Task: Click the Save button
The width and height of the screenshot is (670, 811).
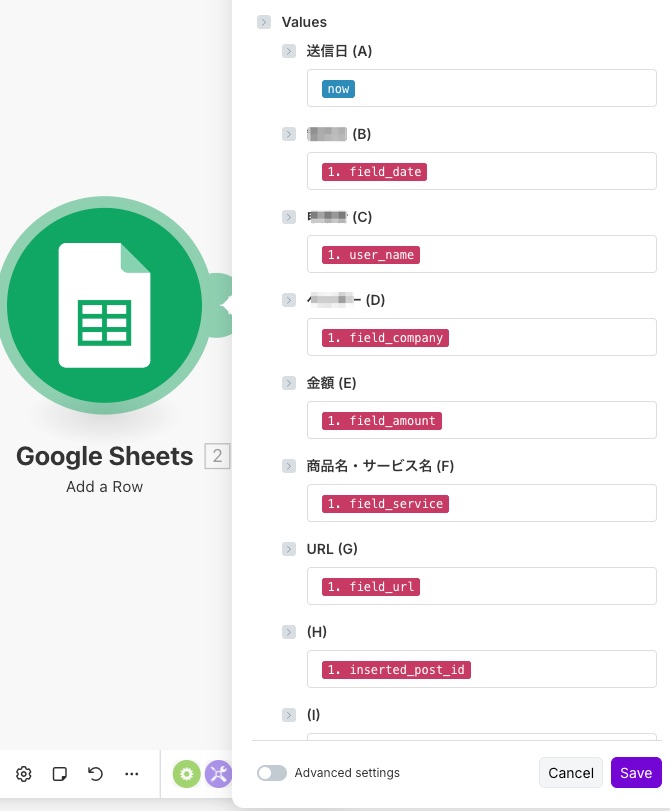Action: tap(636, 773)
